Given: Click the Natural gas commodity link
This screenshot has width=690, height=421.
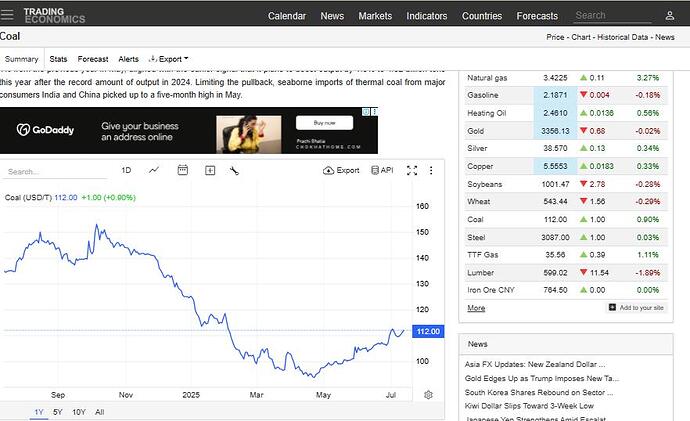Looking at the screenshot, I should [487, 78].
